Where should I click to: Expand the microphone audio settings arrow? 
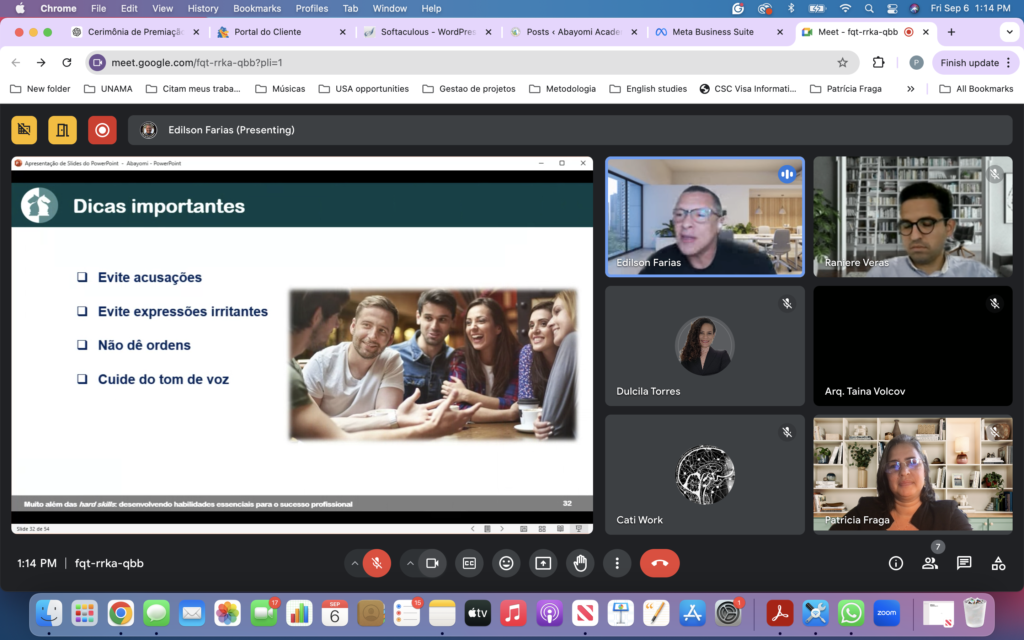point(354,563)
